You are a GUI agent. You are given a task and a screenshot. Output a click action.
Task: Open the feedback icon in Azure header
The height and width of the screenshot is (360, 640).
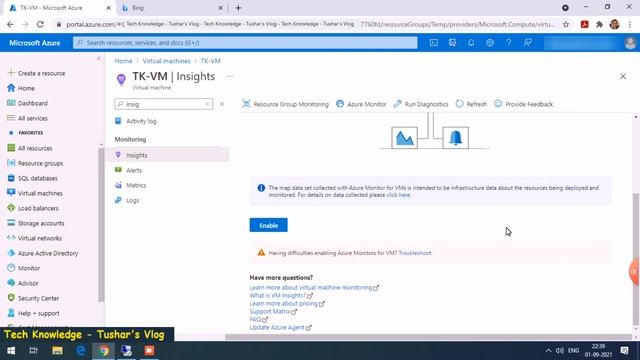click(527, 42)
